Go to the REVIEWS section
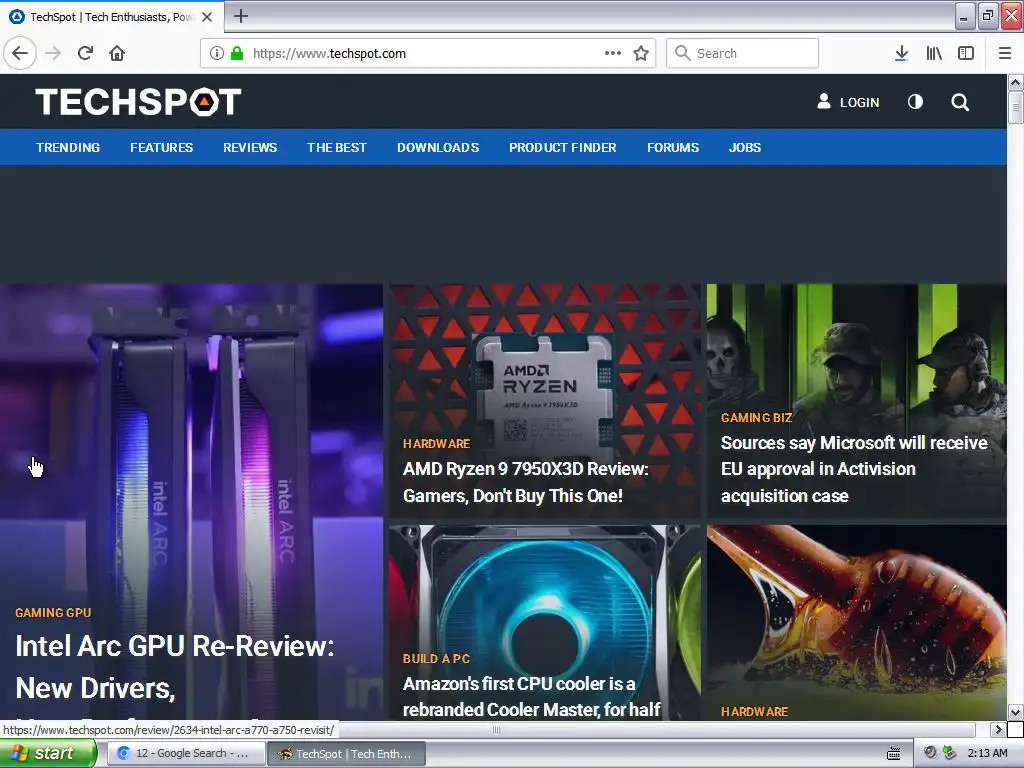This screenshot has width=1024, height=768. [x=250, y=148]
